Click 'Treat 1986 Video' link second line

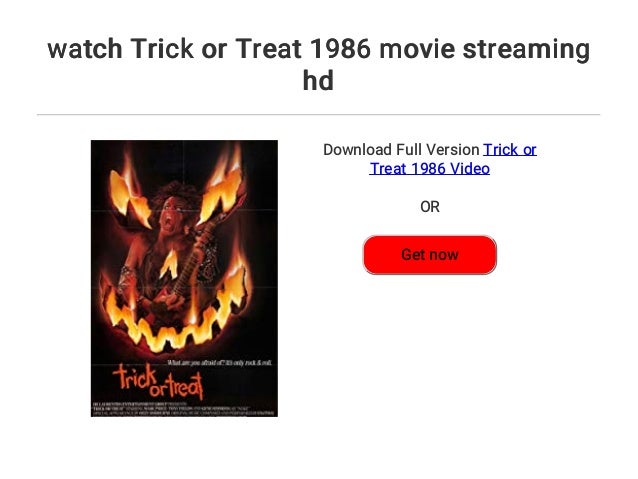pos(430,168)
